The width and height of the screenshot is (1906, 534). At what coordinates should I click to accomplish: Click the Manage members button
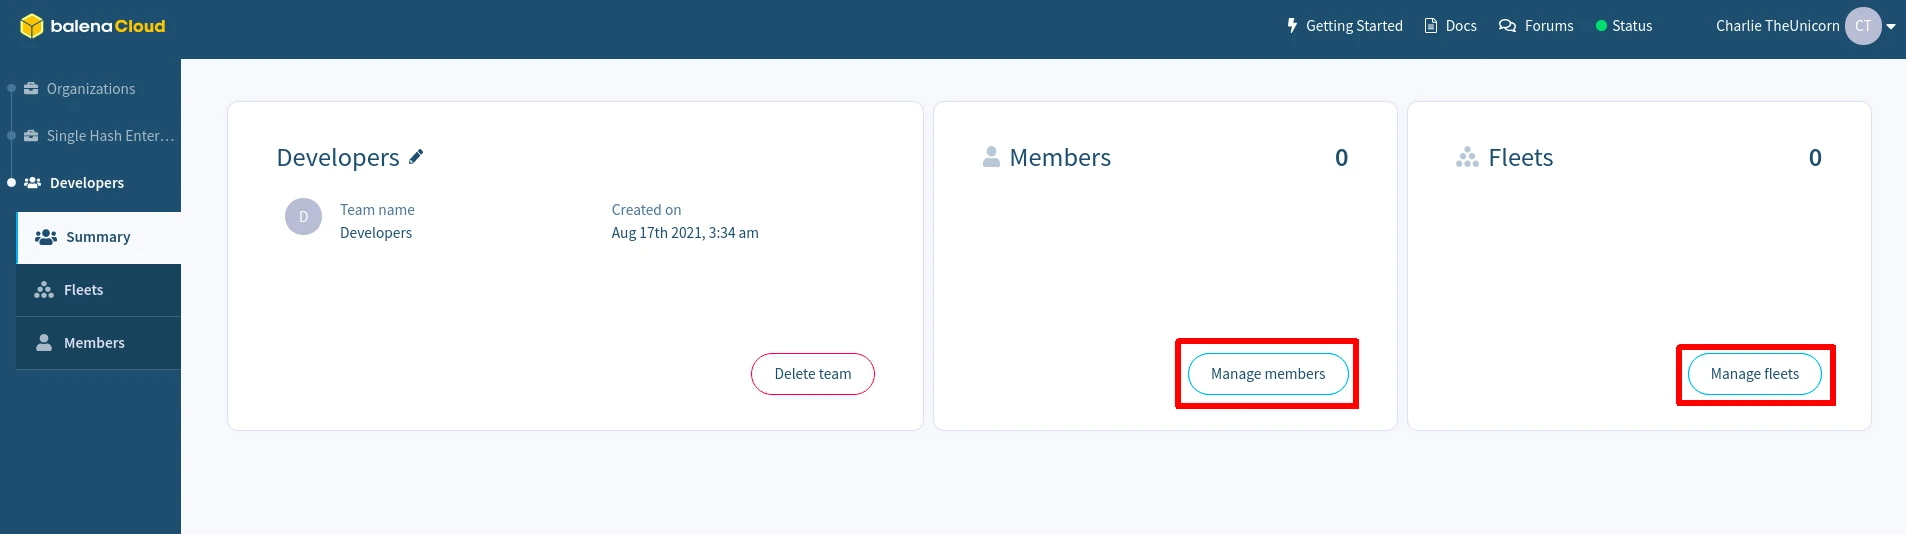[1267, 374]
